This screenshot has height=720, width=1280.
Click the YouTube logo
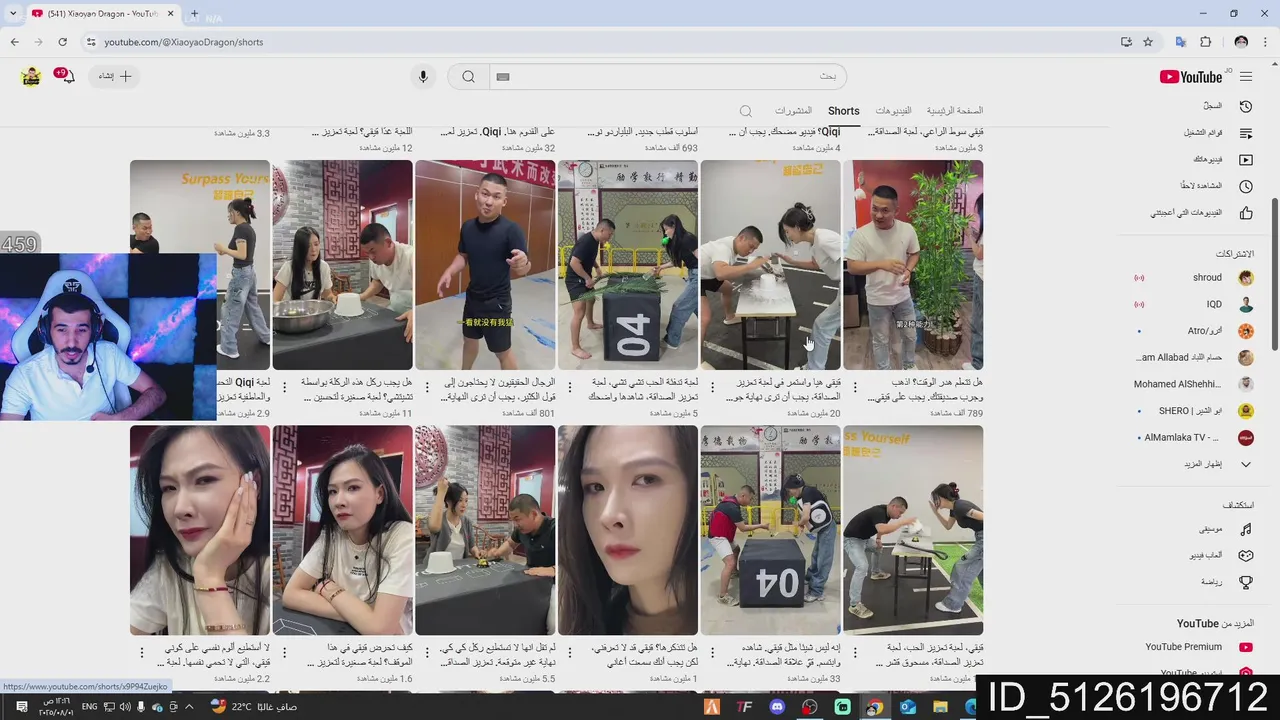point(1192,77)
